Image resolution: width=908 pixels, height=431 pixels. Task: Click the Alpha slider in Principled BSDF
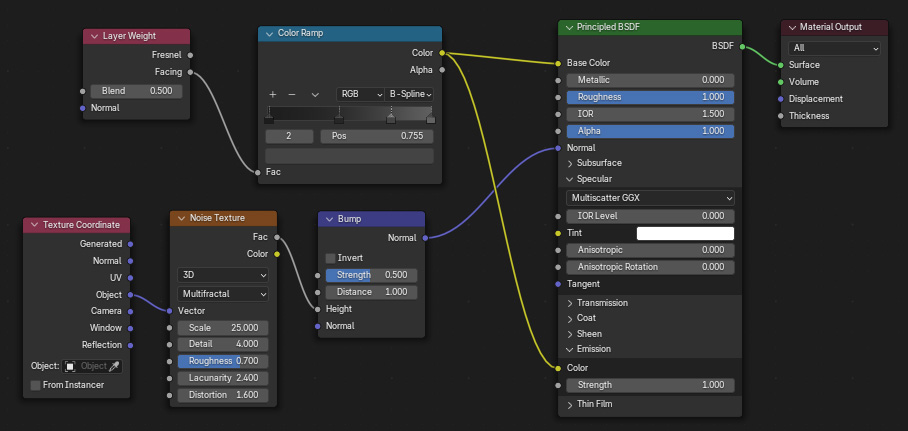(x=650, y=131)
